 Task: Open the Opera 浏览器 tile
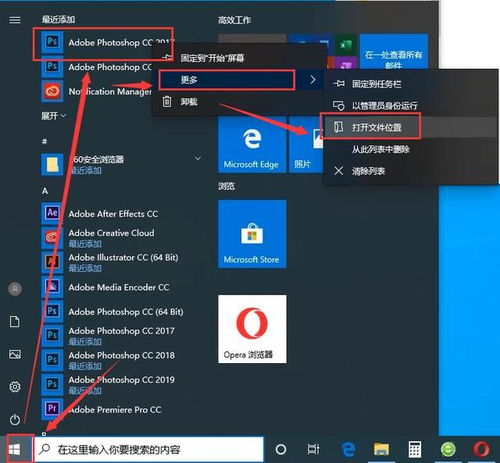pyautogui.click(x=252, y=329)
